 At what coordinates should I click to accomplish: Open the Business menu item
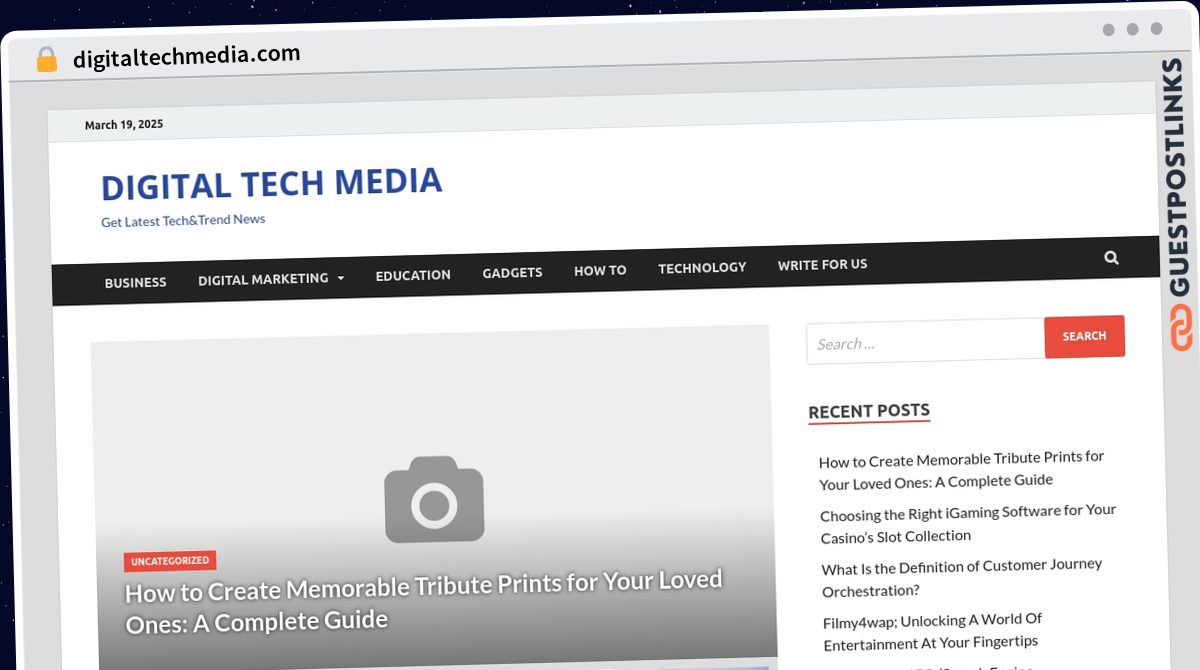pos(136,282)
